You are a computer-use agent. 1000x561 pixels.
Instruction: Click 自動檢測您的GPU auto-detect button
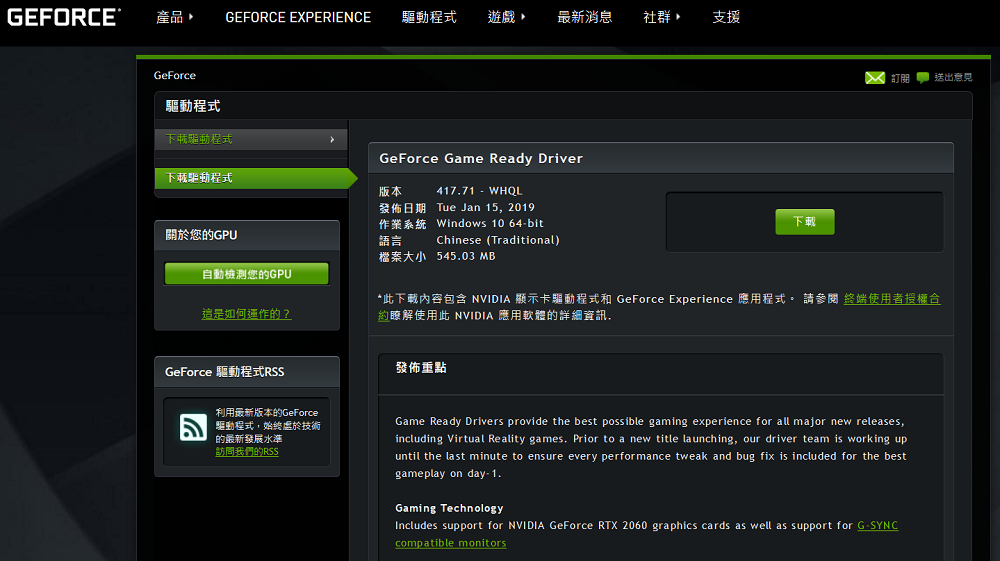click(247, 274)
